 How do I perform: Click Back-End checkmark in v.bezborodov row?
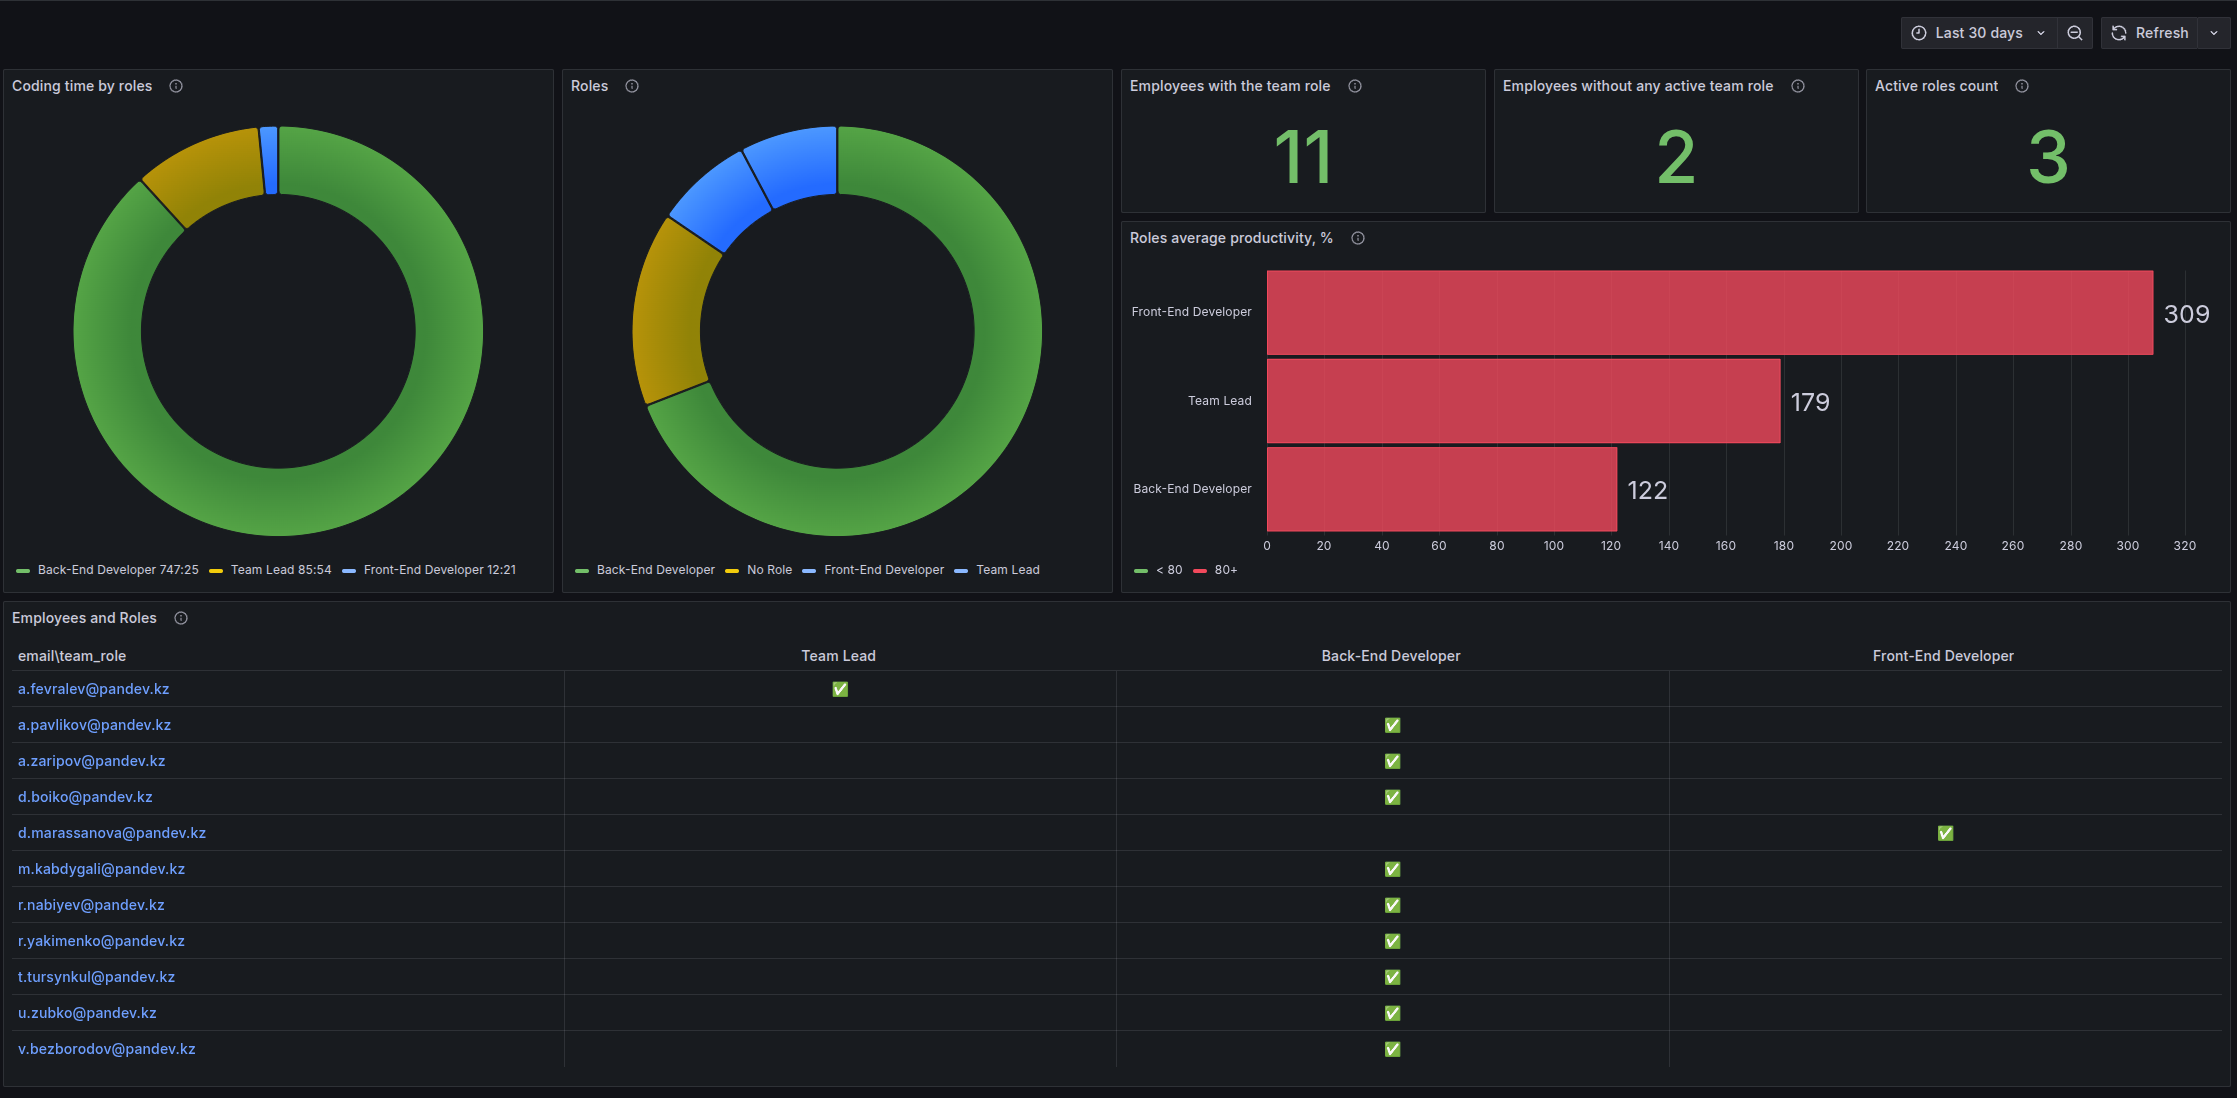coord(1392,1049)
